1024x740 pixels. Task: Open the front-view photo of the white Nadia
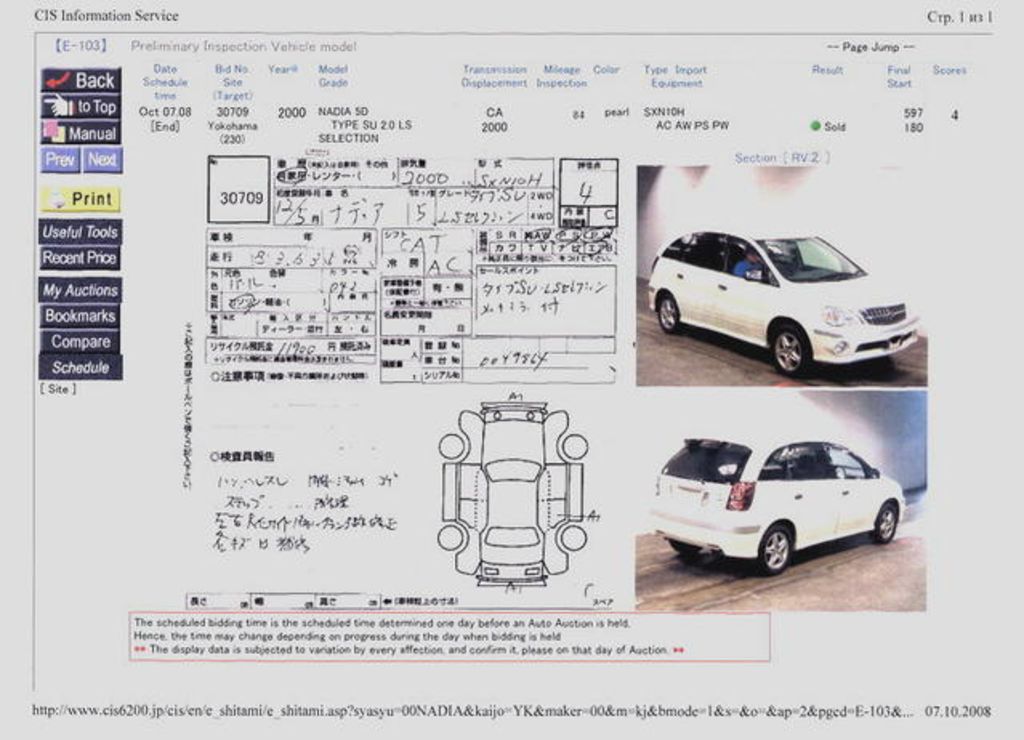point(782,276)
